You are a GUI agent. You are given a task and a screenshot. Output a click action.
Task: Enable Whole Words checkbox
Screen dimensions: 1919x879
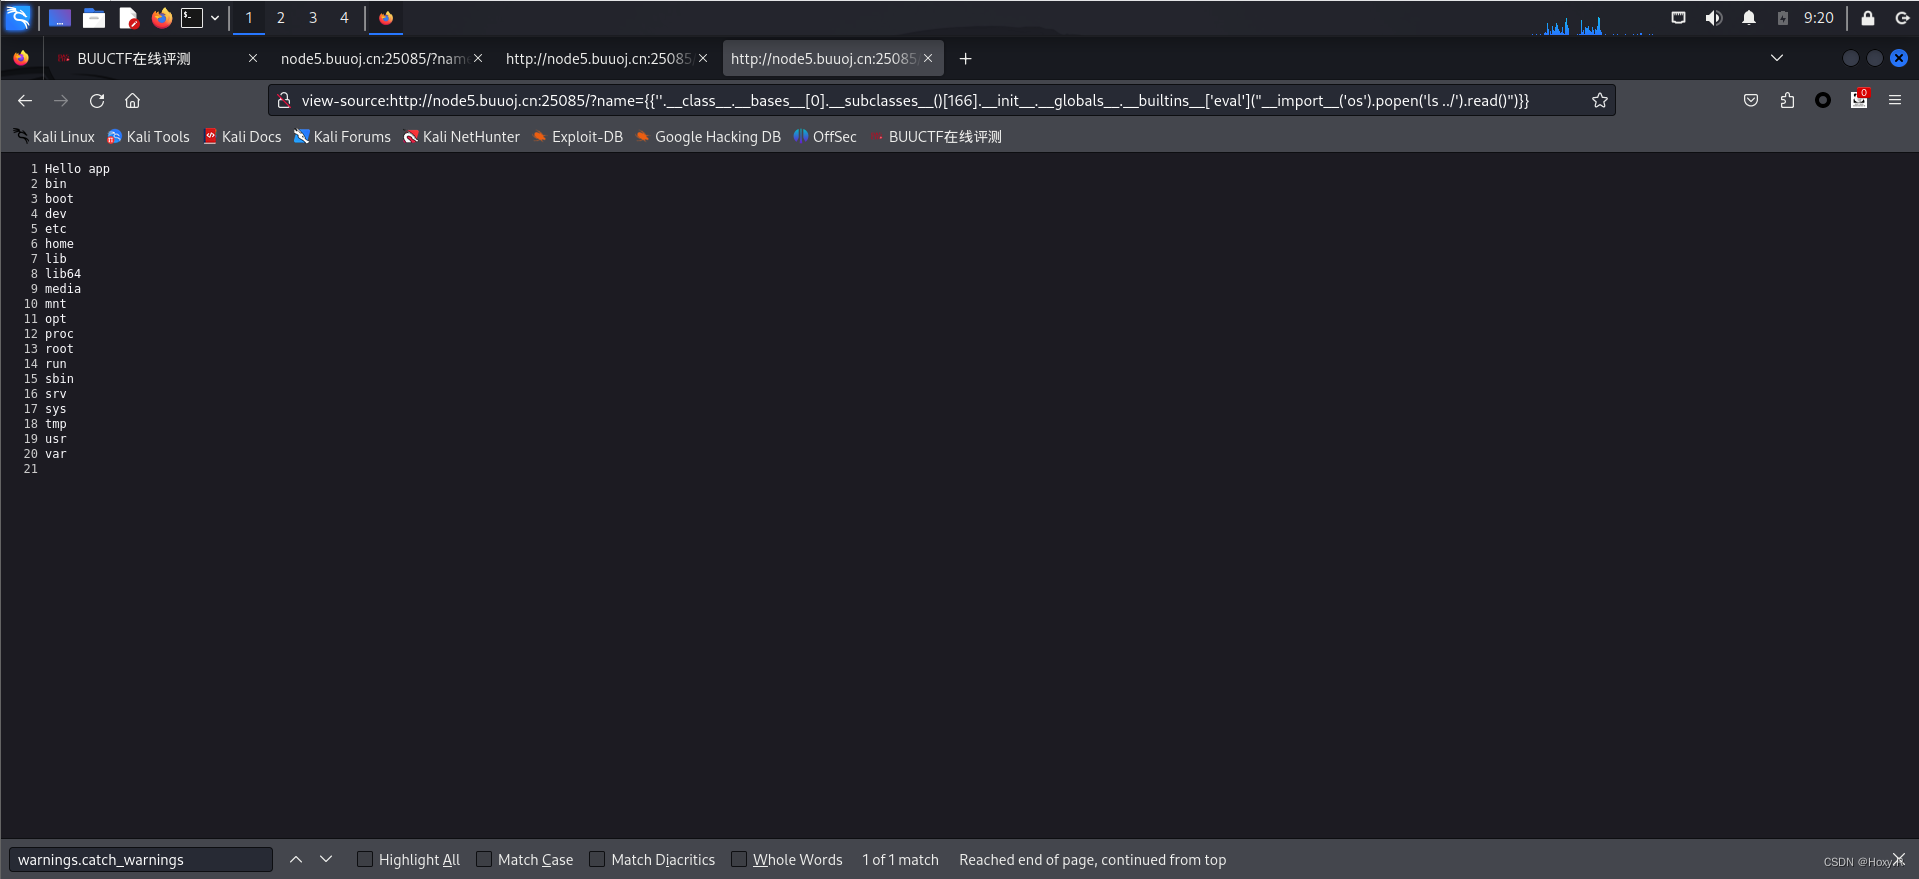(x=739, y=860)
